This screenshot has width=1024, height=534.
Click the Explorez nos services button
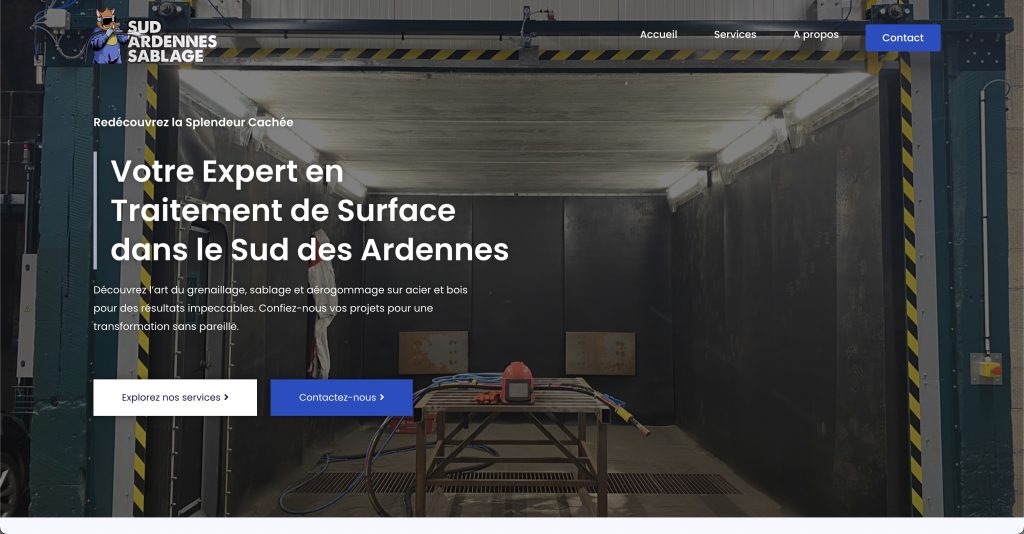[175, 398]
